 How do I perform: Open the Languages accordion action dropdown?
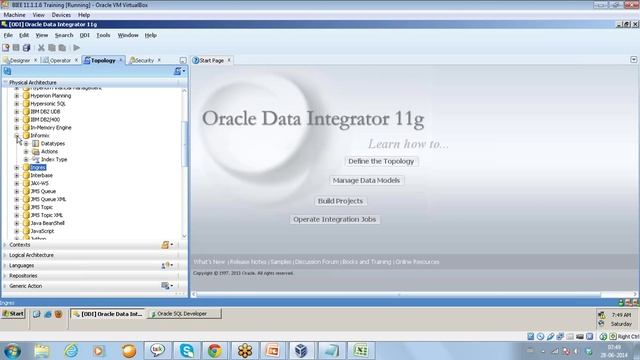(167, 265)
